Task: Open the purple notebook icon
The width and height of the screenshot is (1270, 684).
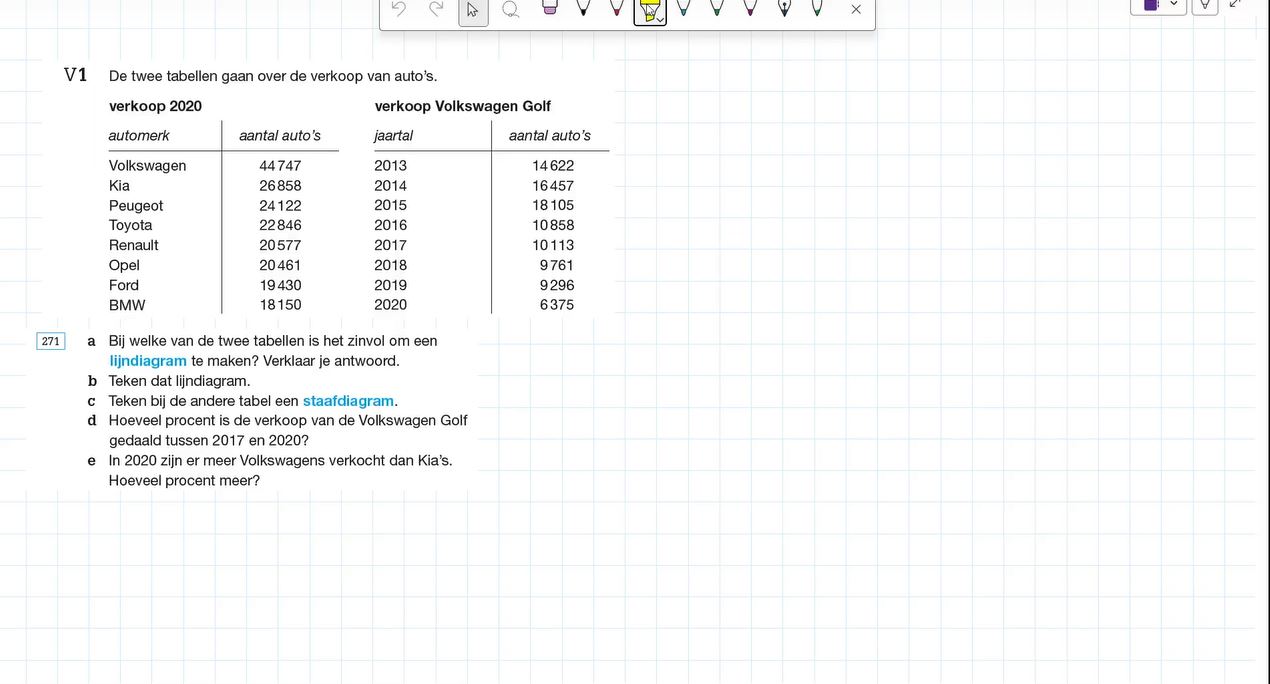Action: click(x=1151, y=4)
